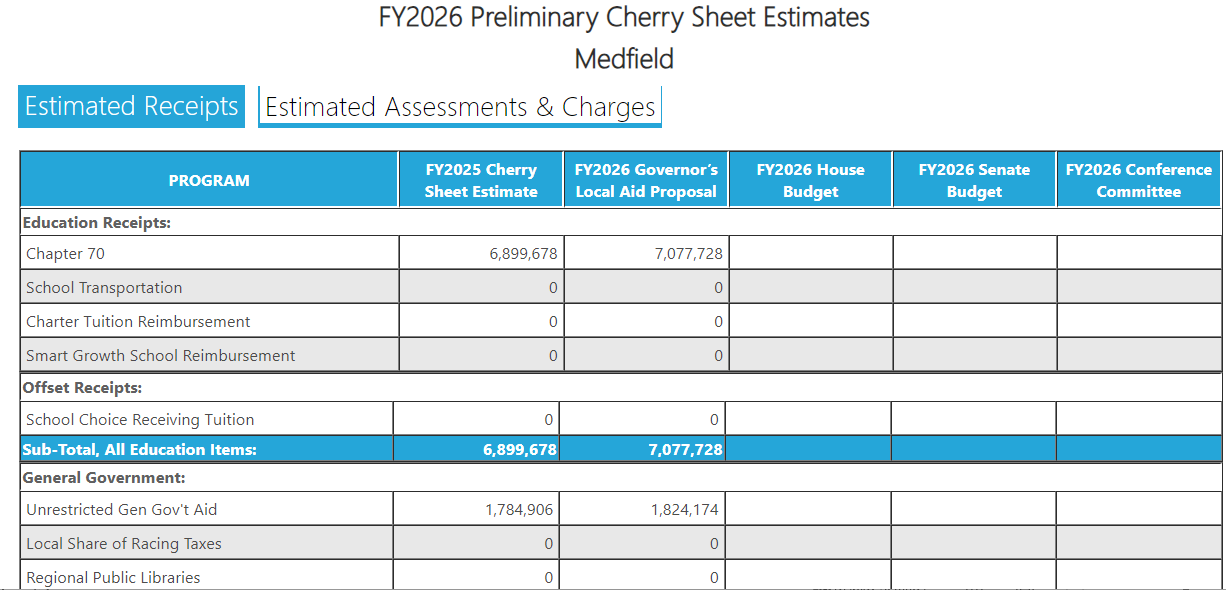Select the Sub-Total, All Education Items label
The width and height of the screenshot is (1226, 590).
pyautogui.click(x=139, y=450)
